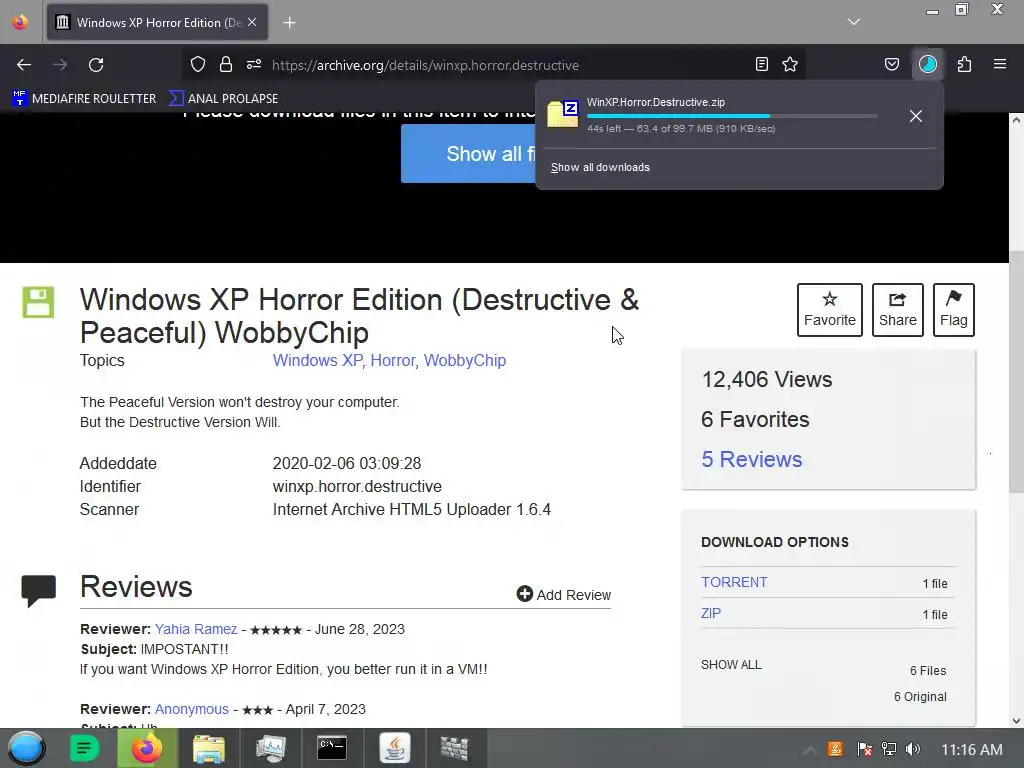Image resolution: width=1024 pixels, height=768 pixels.
Task: Click the 12,406 Views text
Action: click(x=767, y=379)
